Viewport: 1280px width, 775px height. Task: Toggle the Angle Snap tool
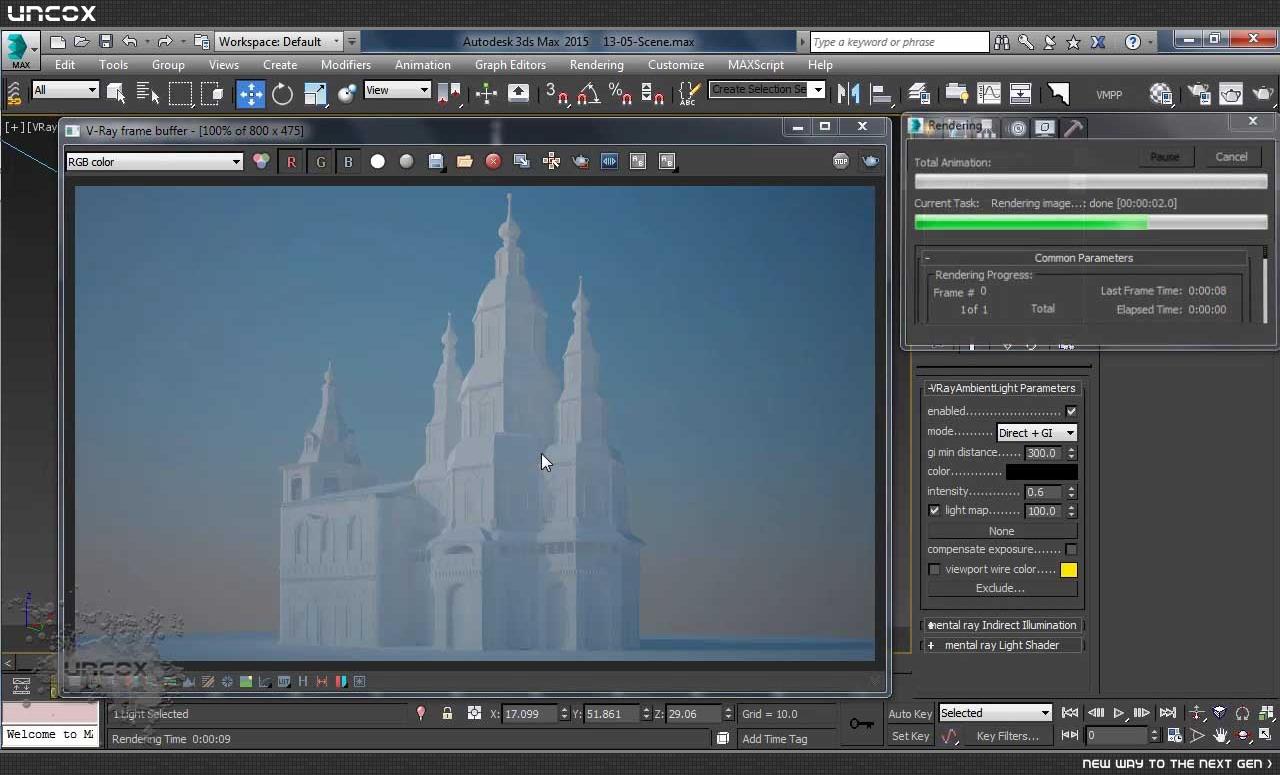click(x=588, y=94)
